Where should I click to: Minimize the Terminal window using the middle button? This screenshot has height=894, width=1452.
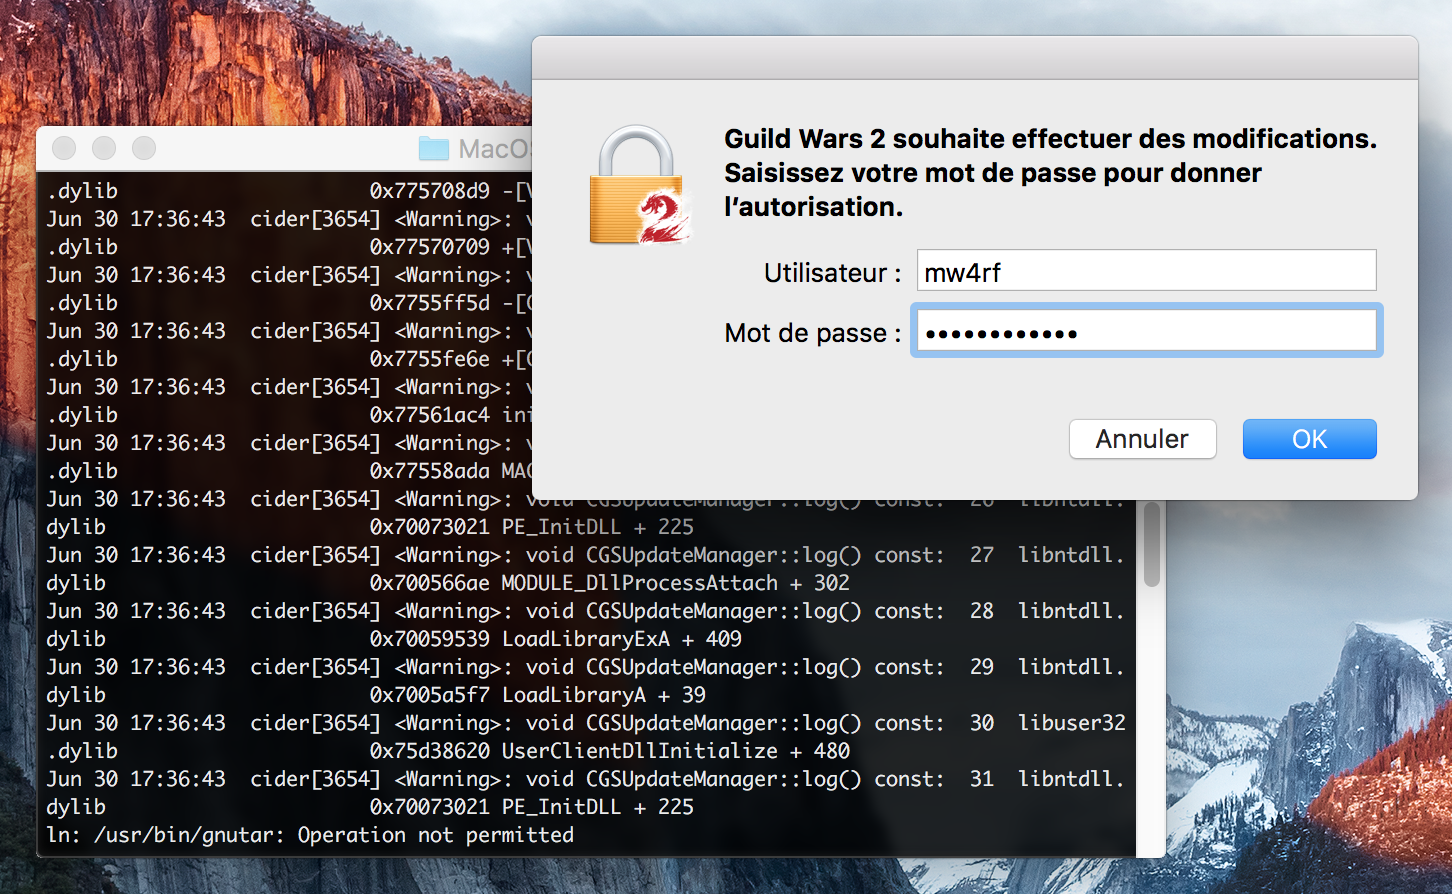point(104,148)
